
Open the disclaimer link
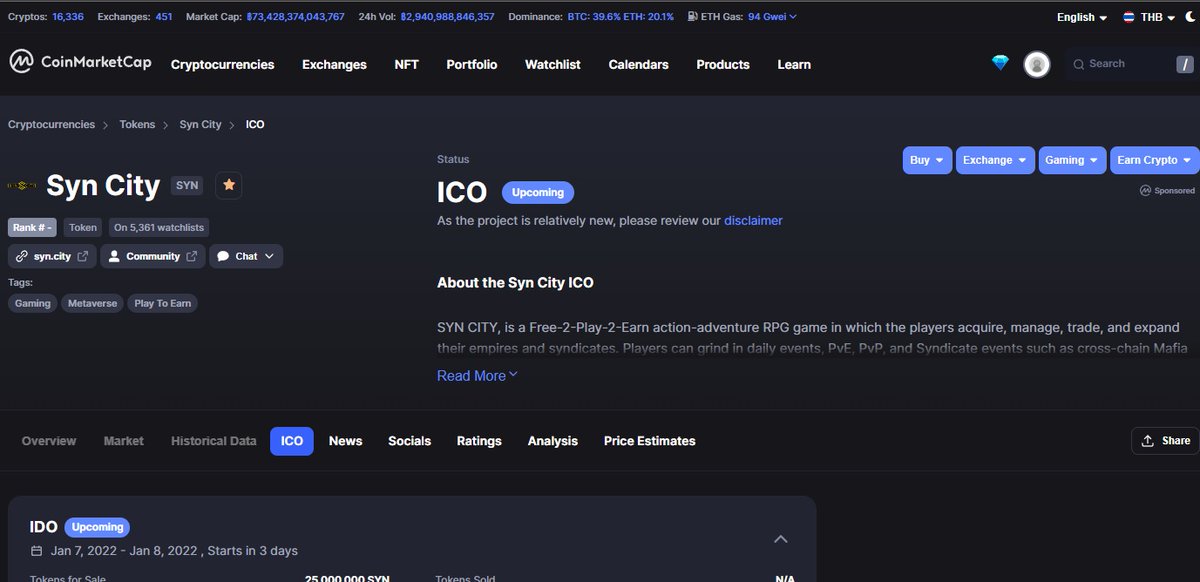pyautogui.click(x=753, y=220)
